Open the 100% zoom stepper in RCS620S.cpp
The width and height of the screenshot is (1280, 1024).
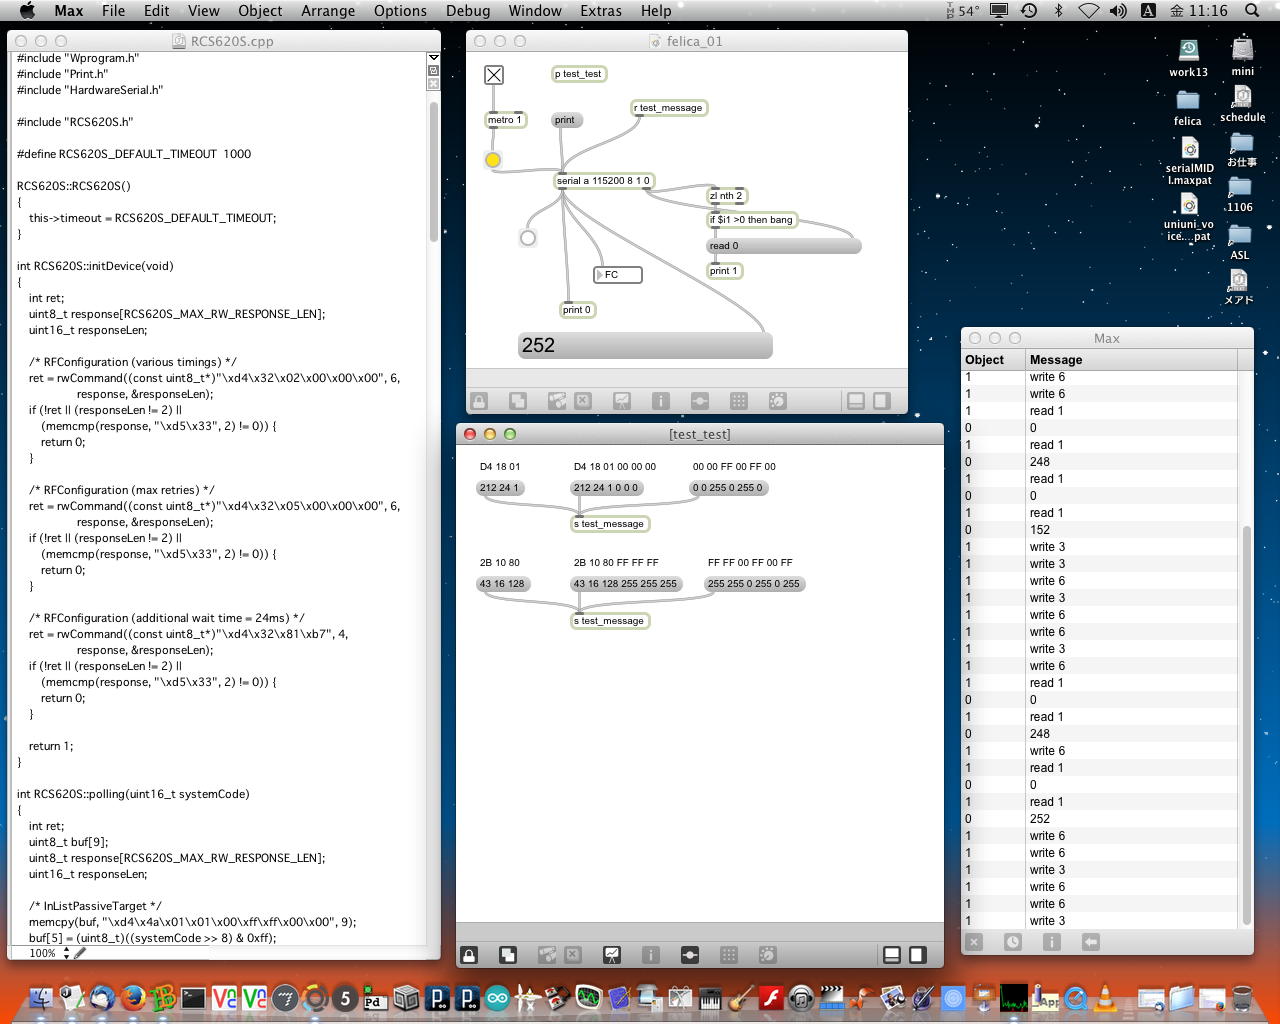[66, 953]
